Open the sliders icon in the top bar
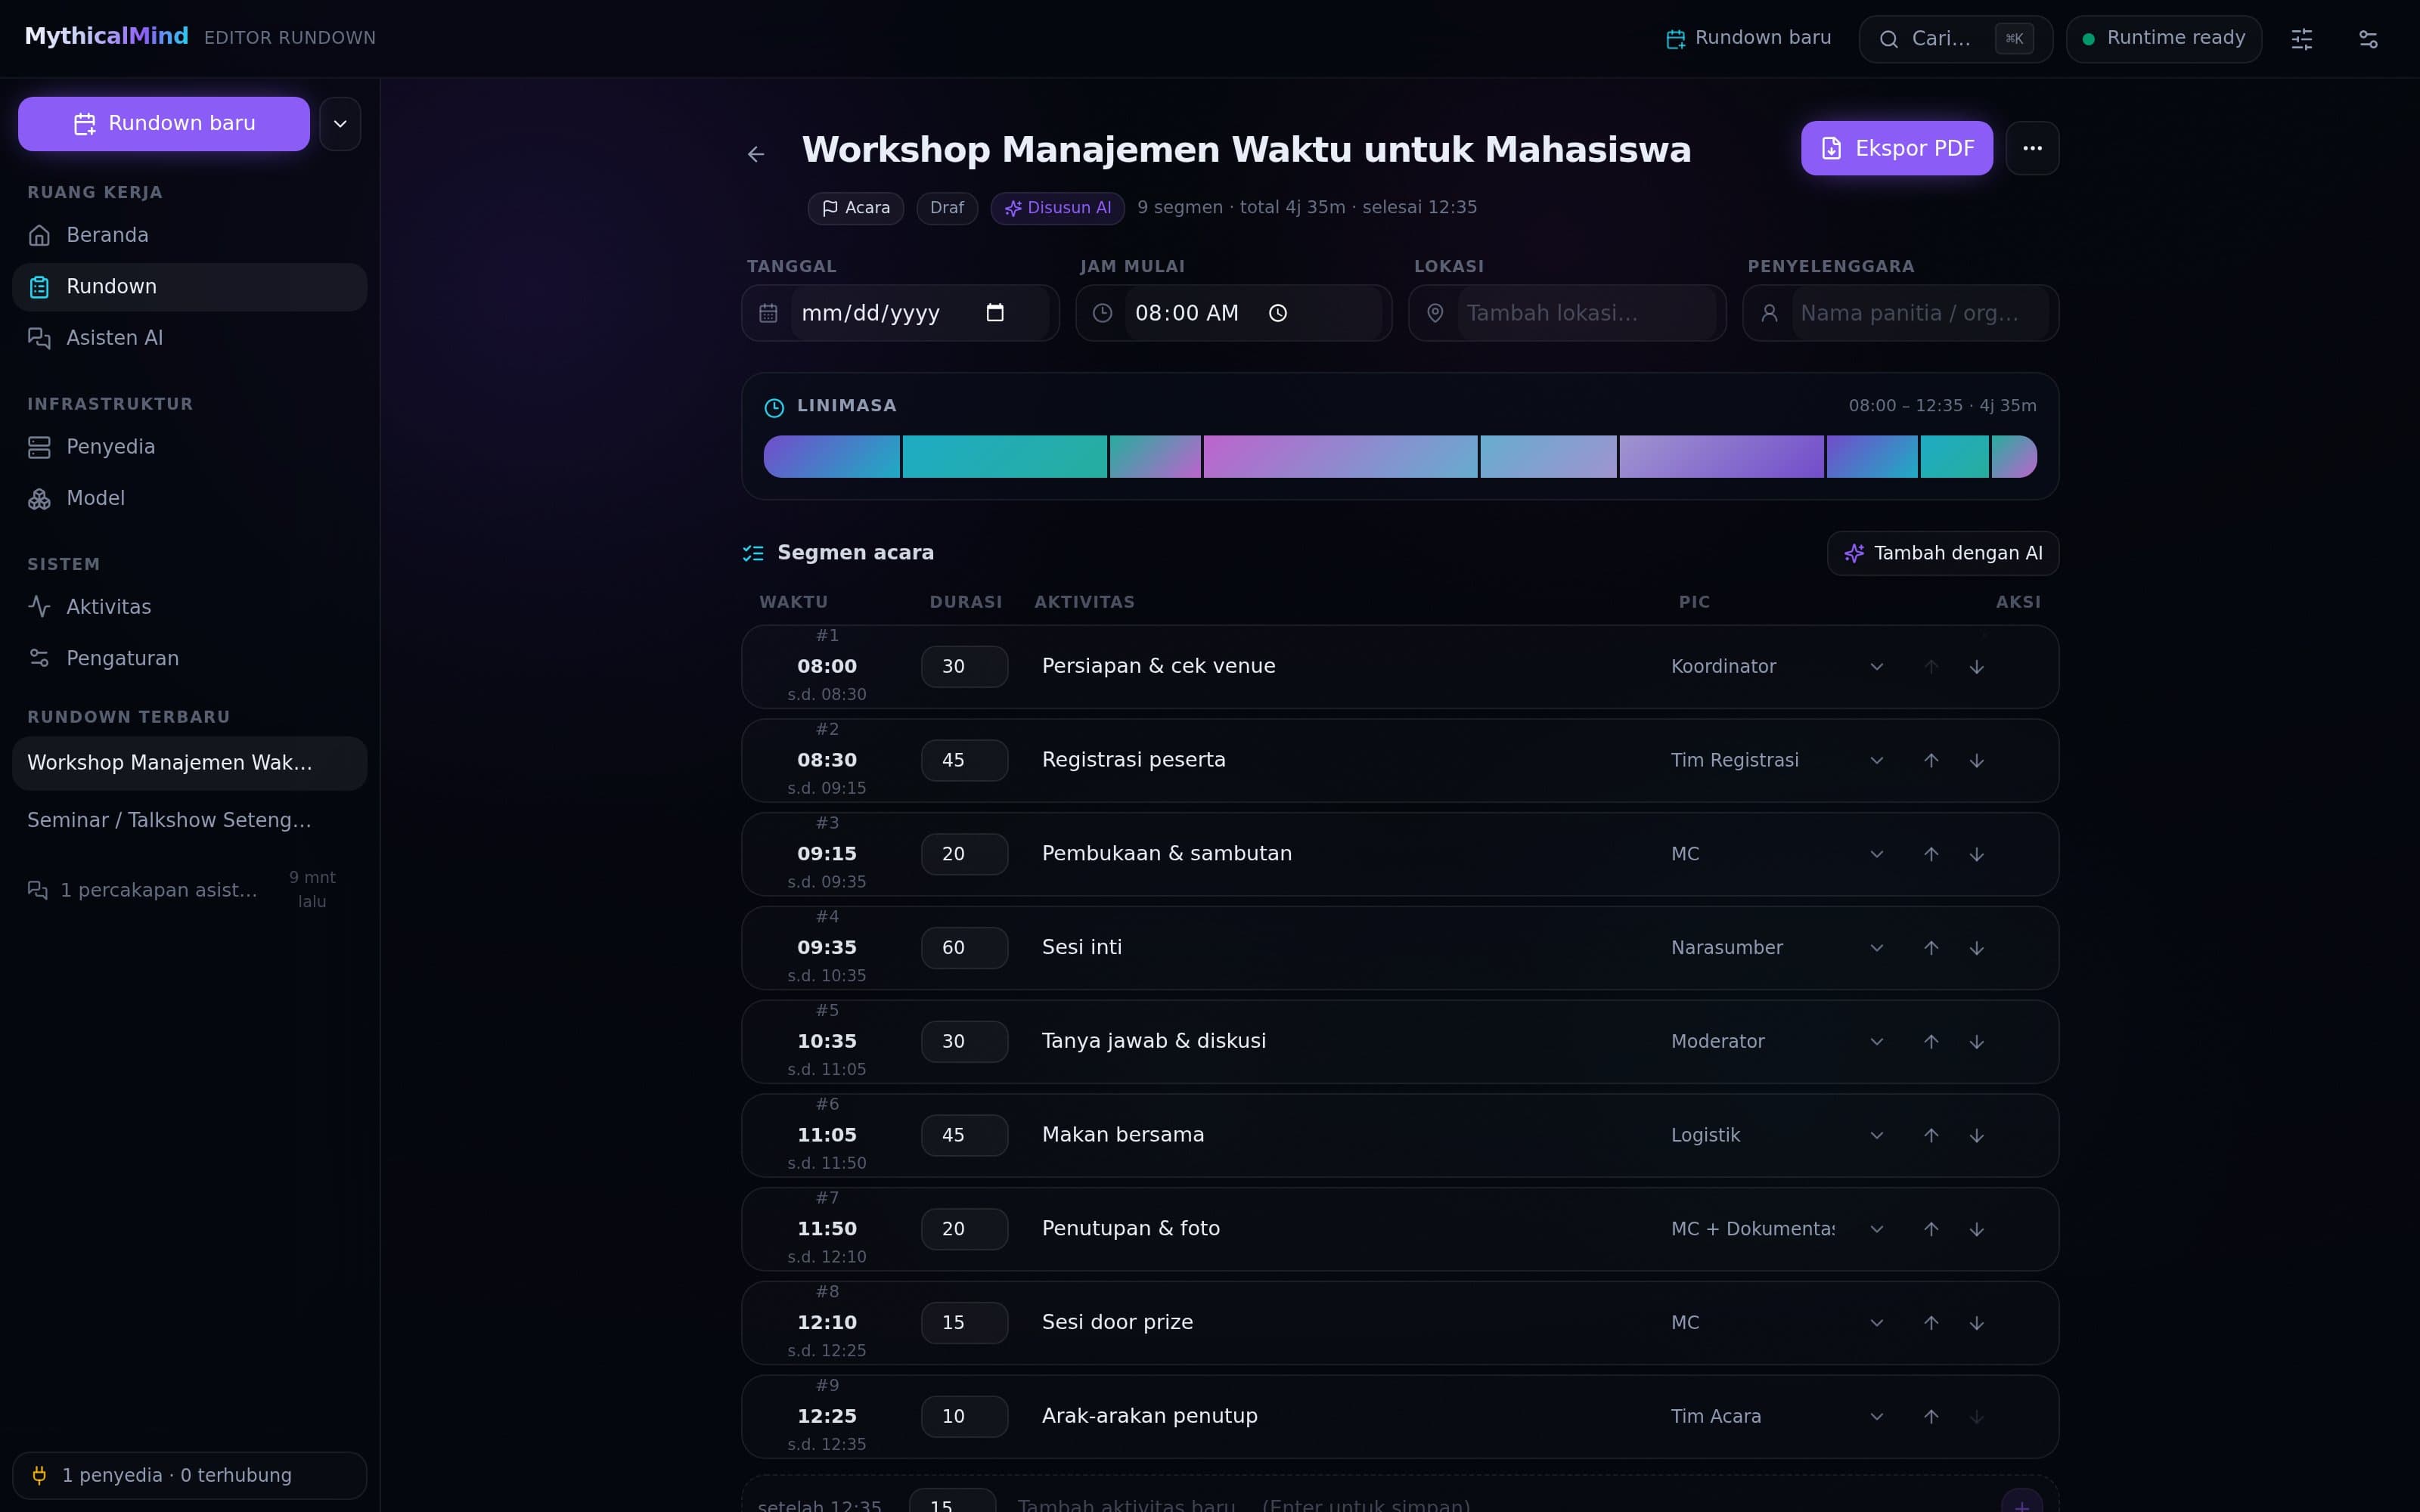Image resolution: width=2420 pixels, height=1512 pixels. pyautogui.click(x=2302, y=39)
